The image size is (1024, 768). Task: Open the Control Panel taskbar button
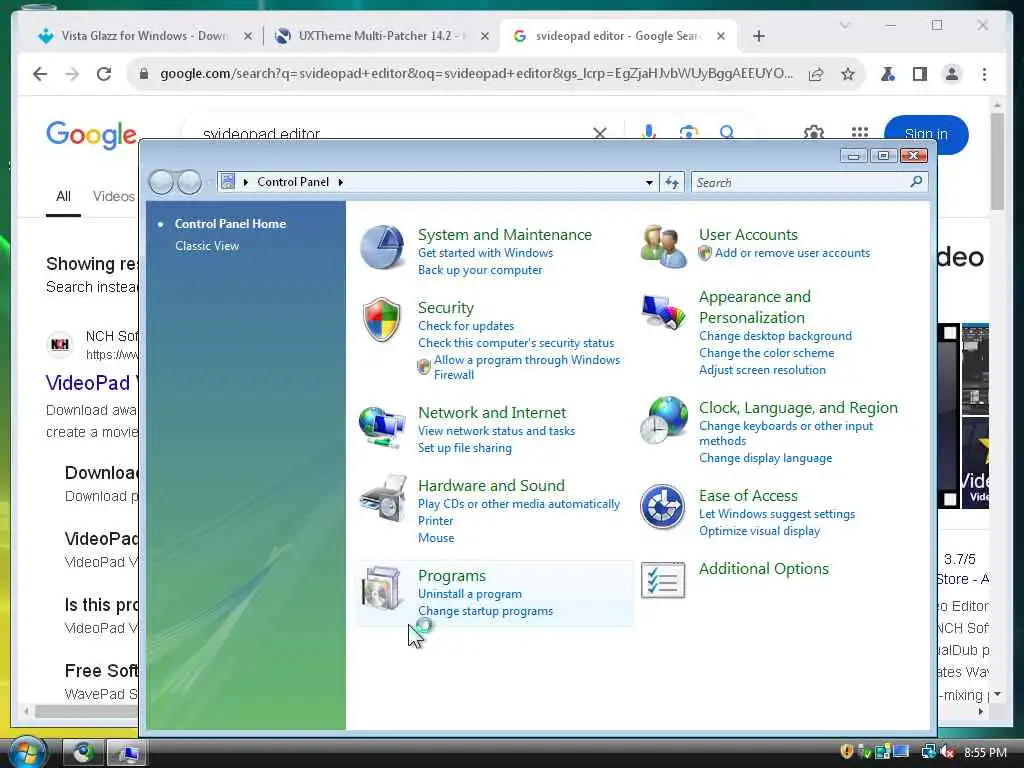coord(127,753)
